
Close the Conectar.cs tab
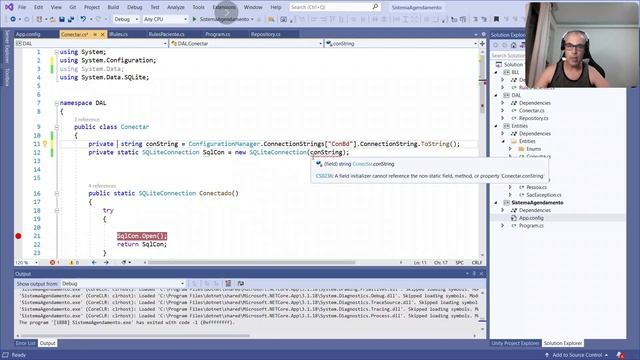102,34
